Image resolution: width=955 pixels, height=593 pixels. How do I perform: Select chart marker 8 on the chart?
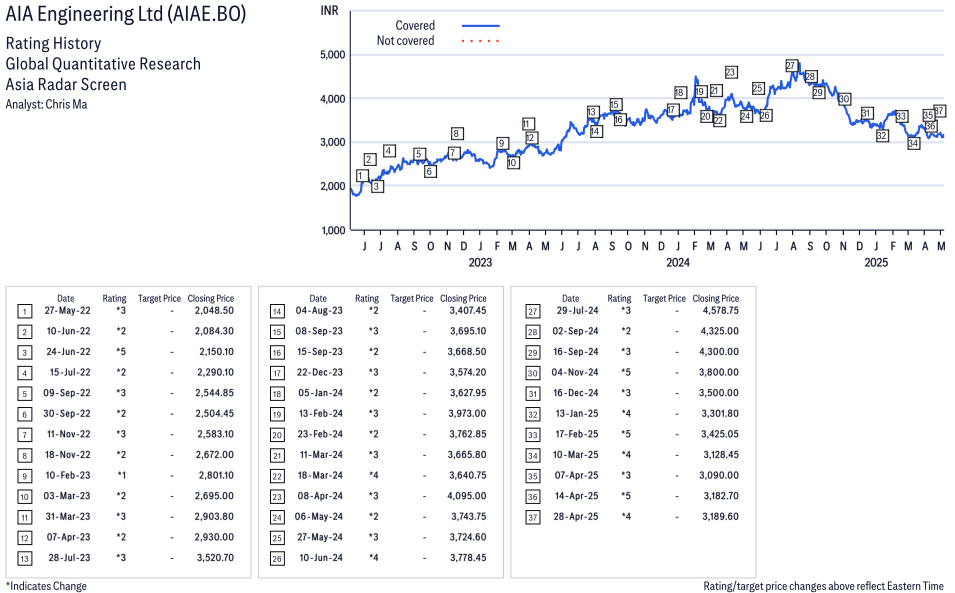457,133
